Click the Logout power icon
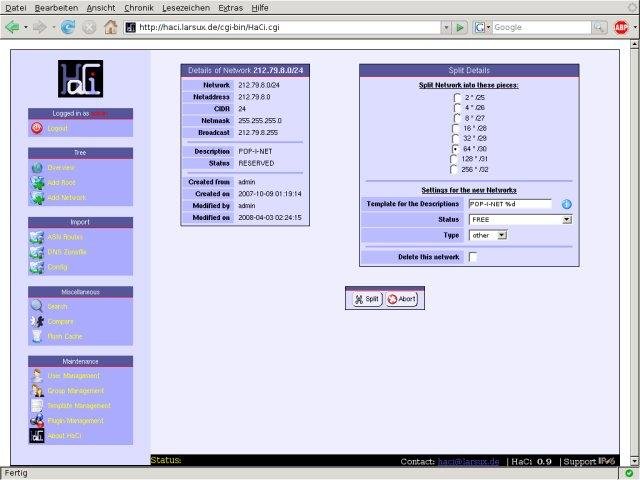 tap(37, 128)
